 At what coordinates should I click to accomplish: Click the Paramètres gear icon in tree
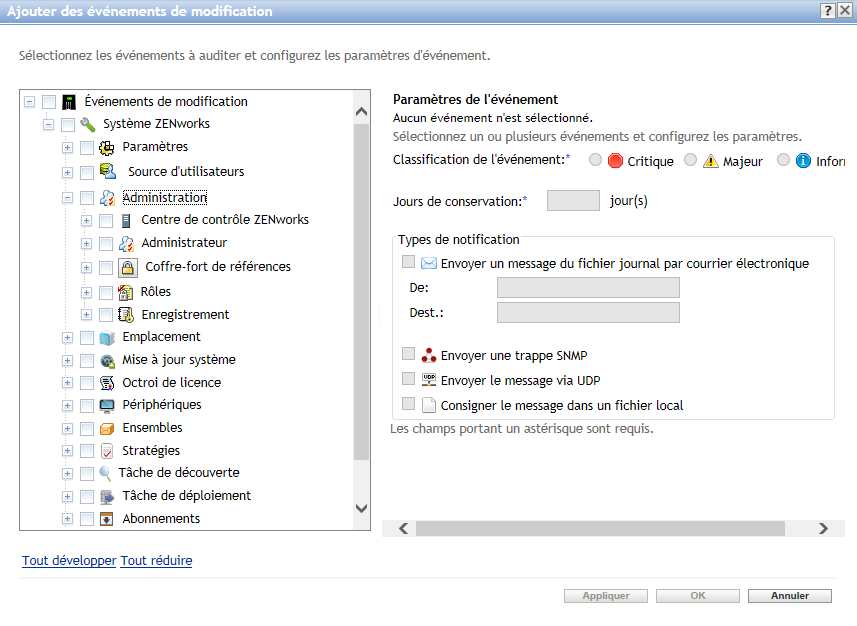tap(107, 147)
